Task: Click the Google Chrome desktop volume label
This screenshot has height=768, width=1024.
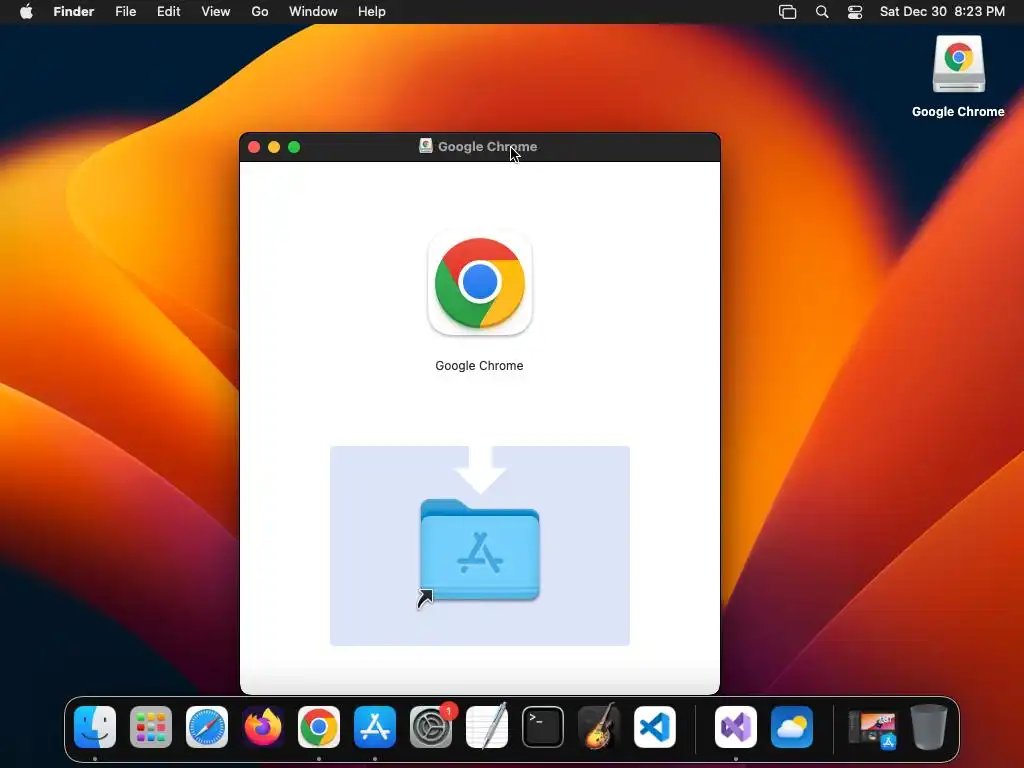Action: pos(958,112)
